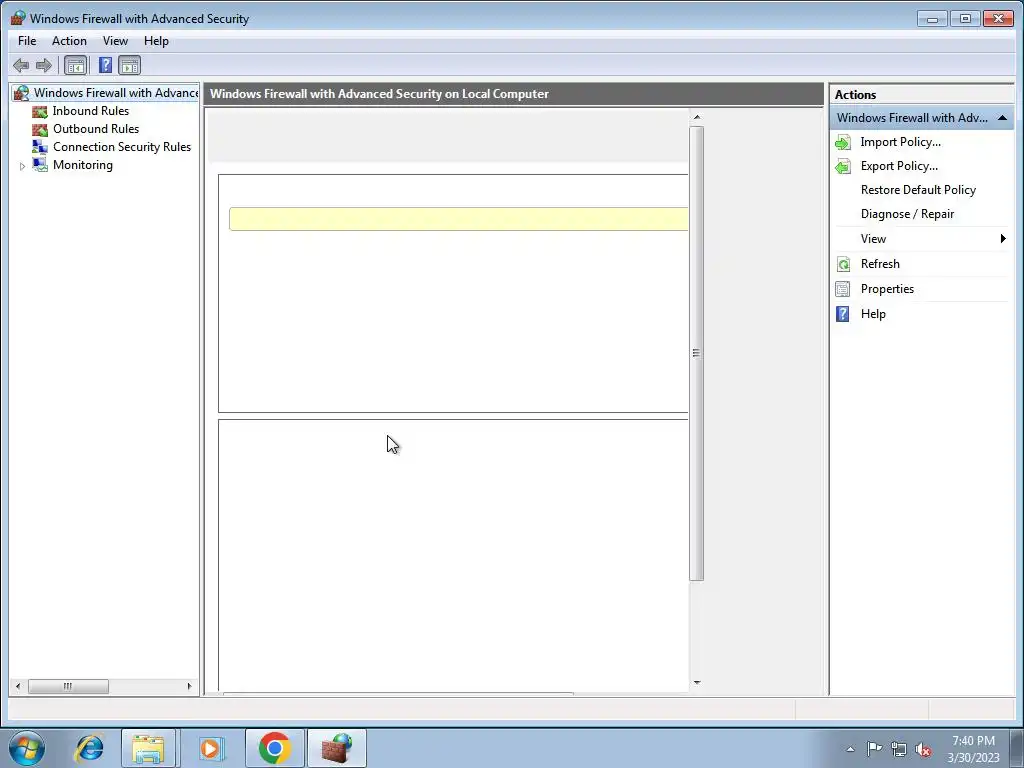Viewport: 1024px width, 768px height.
Task: Click the Show Desktop taskbar strip
Action: point(1016,748)
